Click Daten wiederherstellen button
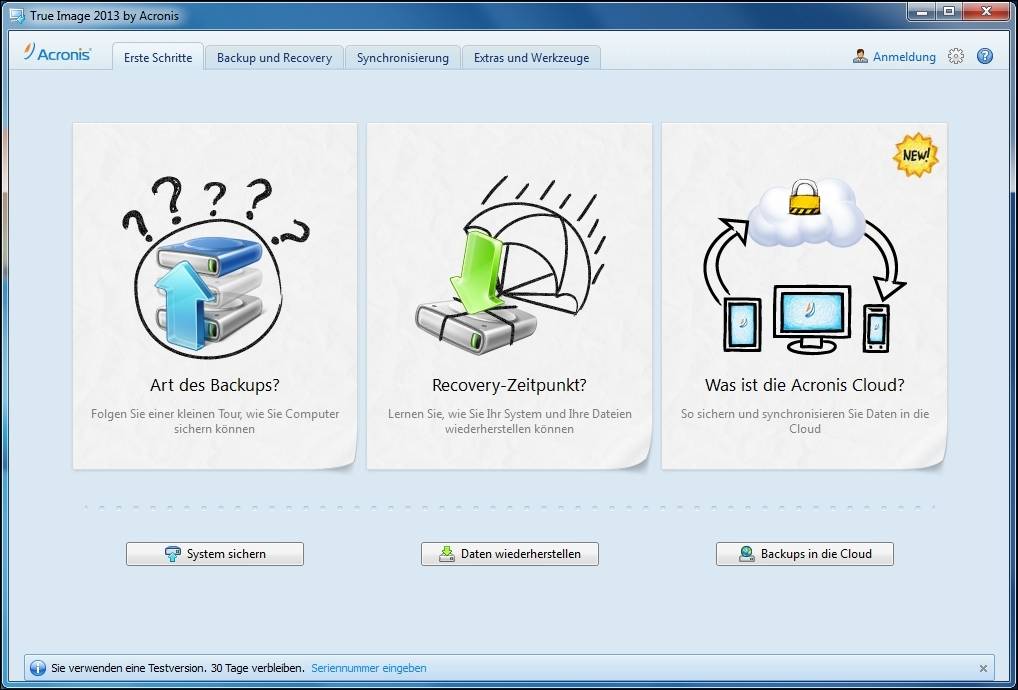This screenshot has width=1018, height=690. pyautogui.click(x=510, y=554)
